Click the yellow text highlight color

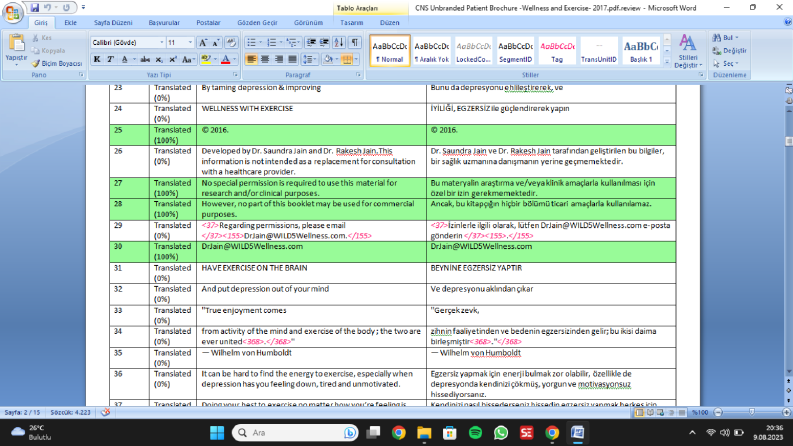[x=205, y=60]
